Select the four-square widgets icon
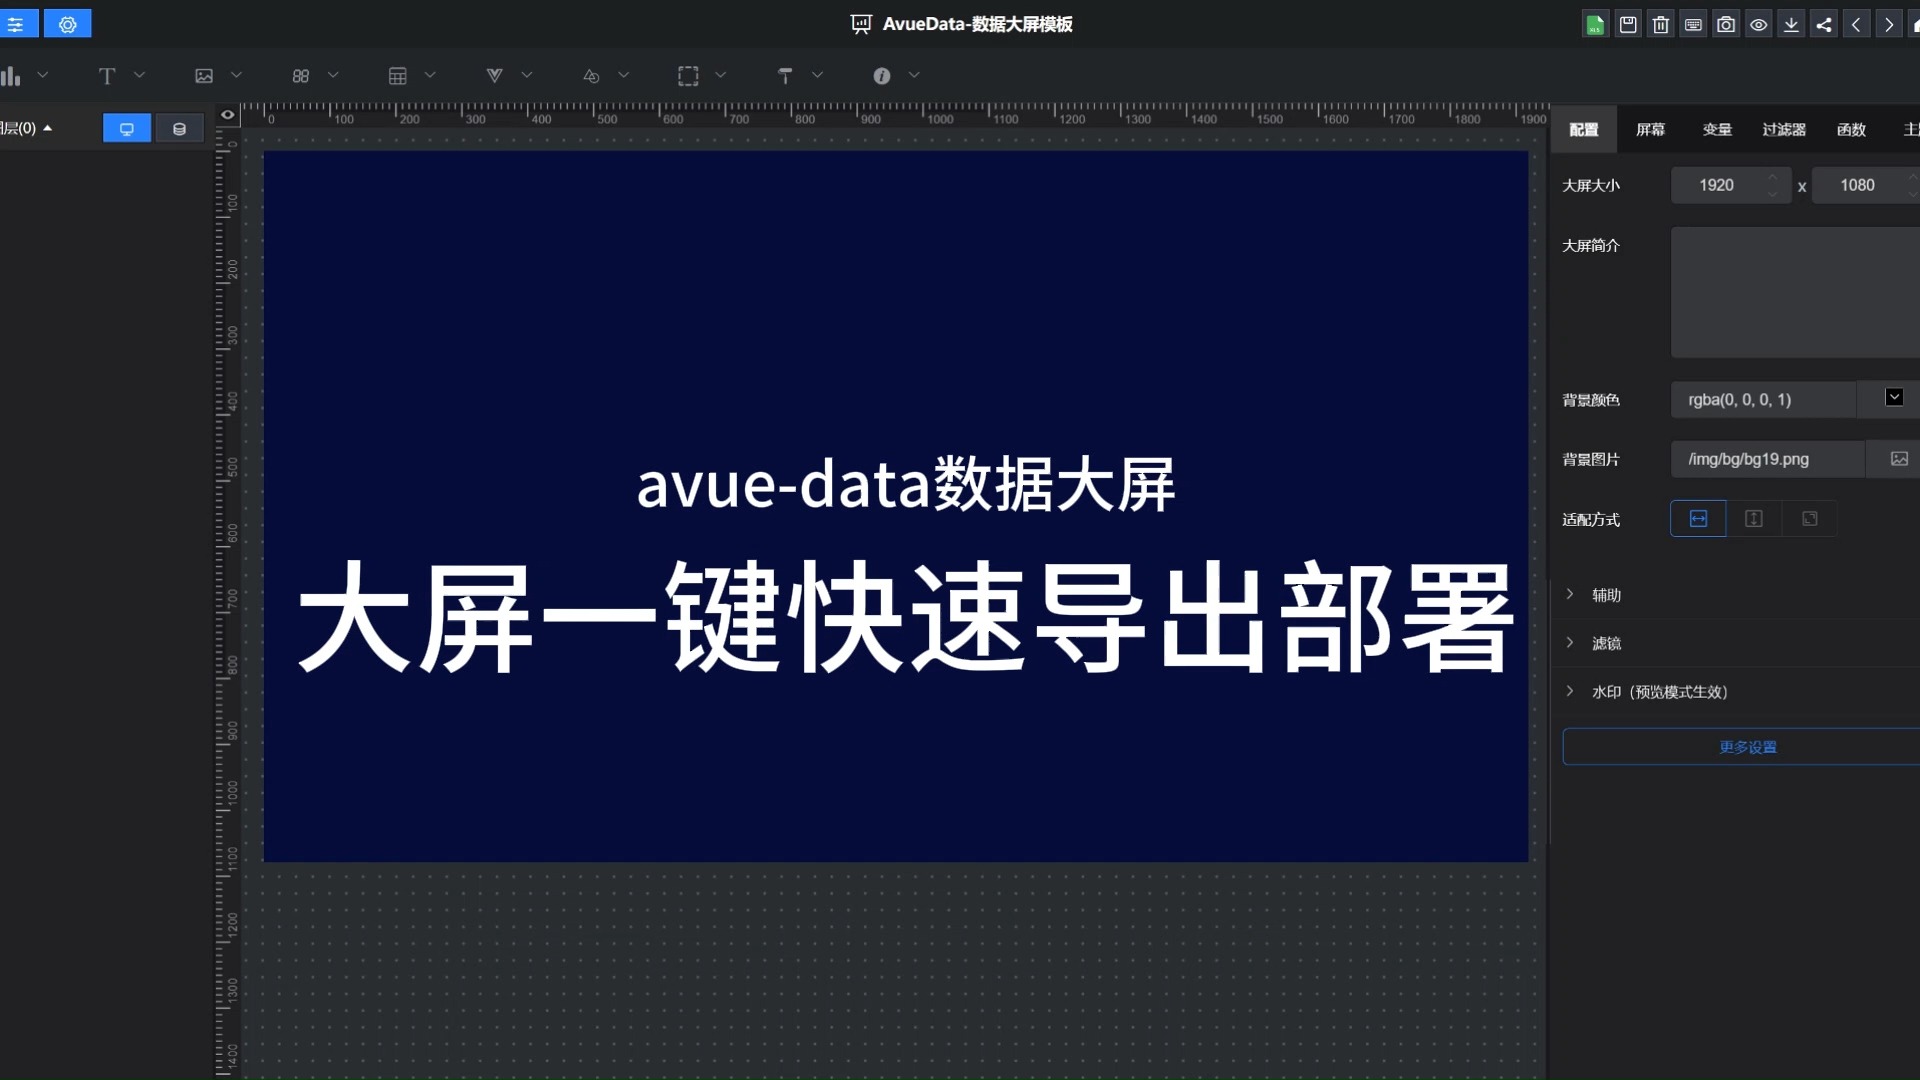Viewport: 1920px width, 1080px height. pyautogui.click(x=301, y=76)
